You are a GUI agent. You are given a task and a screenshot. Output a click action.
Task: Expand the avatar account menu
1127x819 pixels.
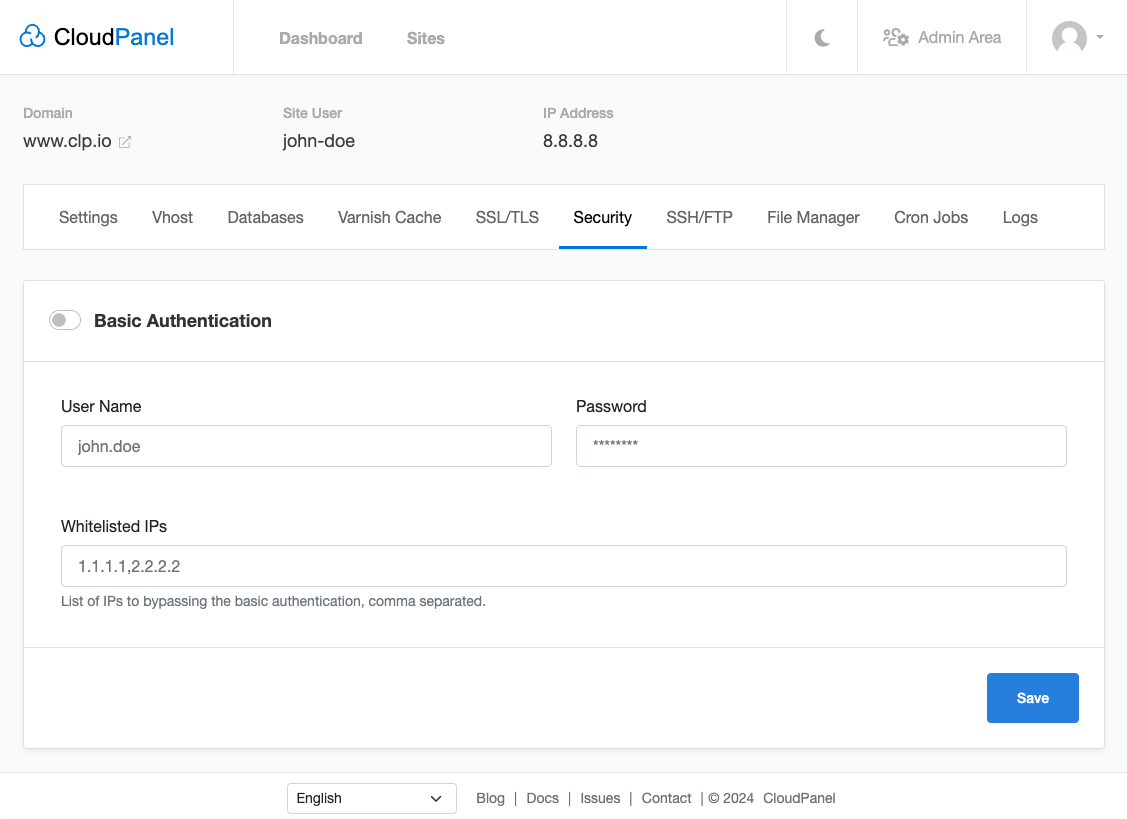[1099, 38]
